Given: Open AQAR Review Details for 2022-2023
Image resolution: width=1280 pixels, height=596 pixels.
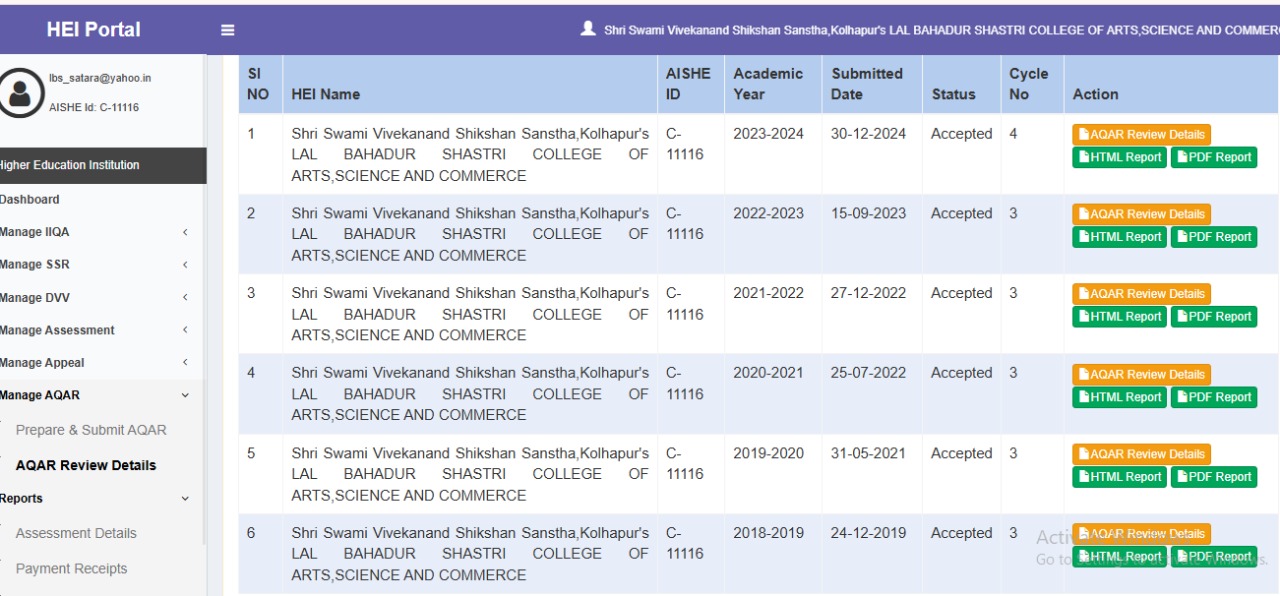Looking at the screenshot, I should [x=1141, y=214].
